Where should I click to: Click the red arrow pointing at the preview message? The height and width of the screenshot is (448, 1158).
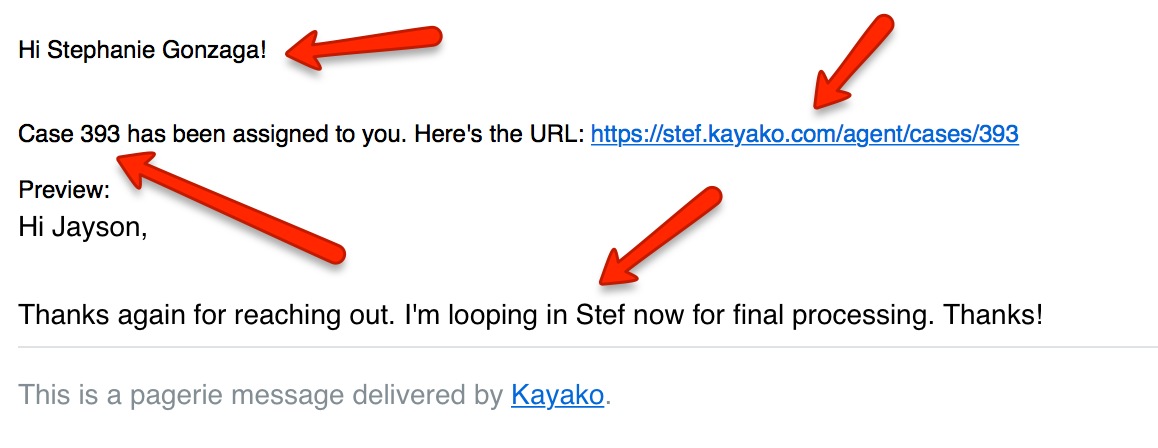click(x=659, y=236)
